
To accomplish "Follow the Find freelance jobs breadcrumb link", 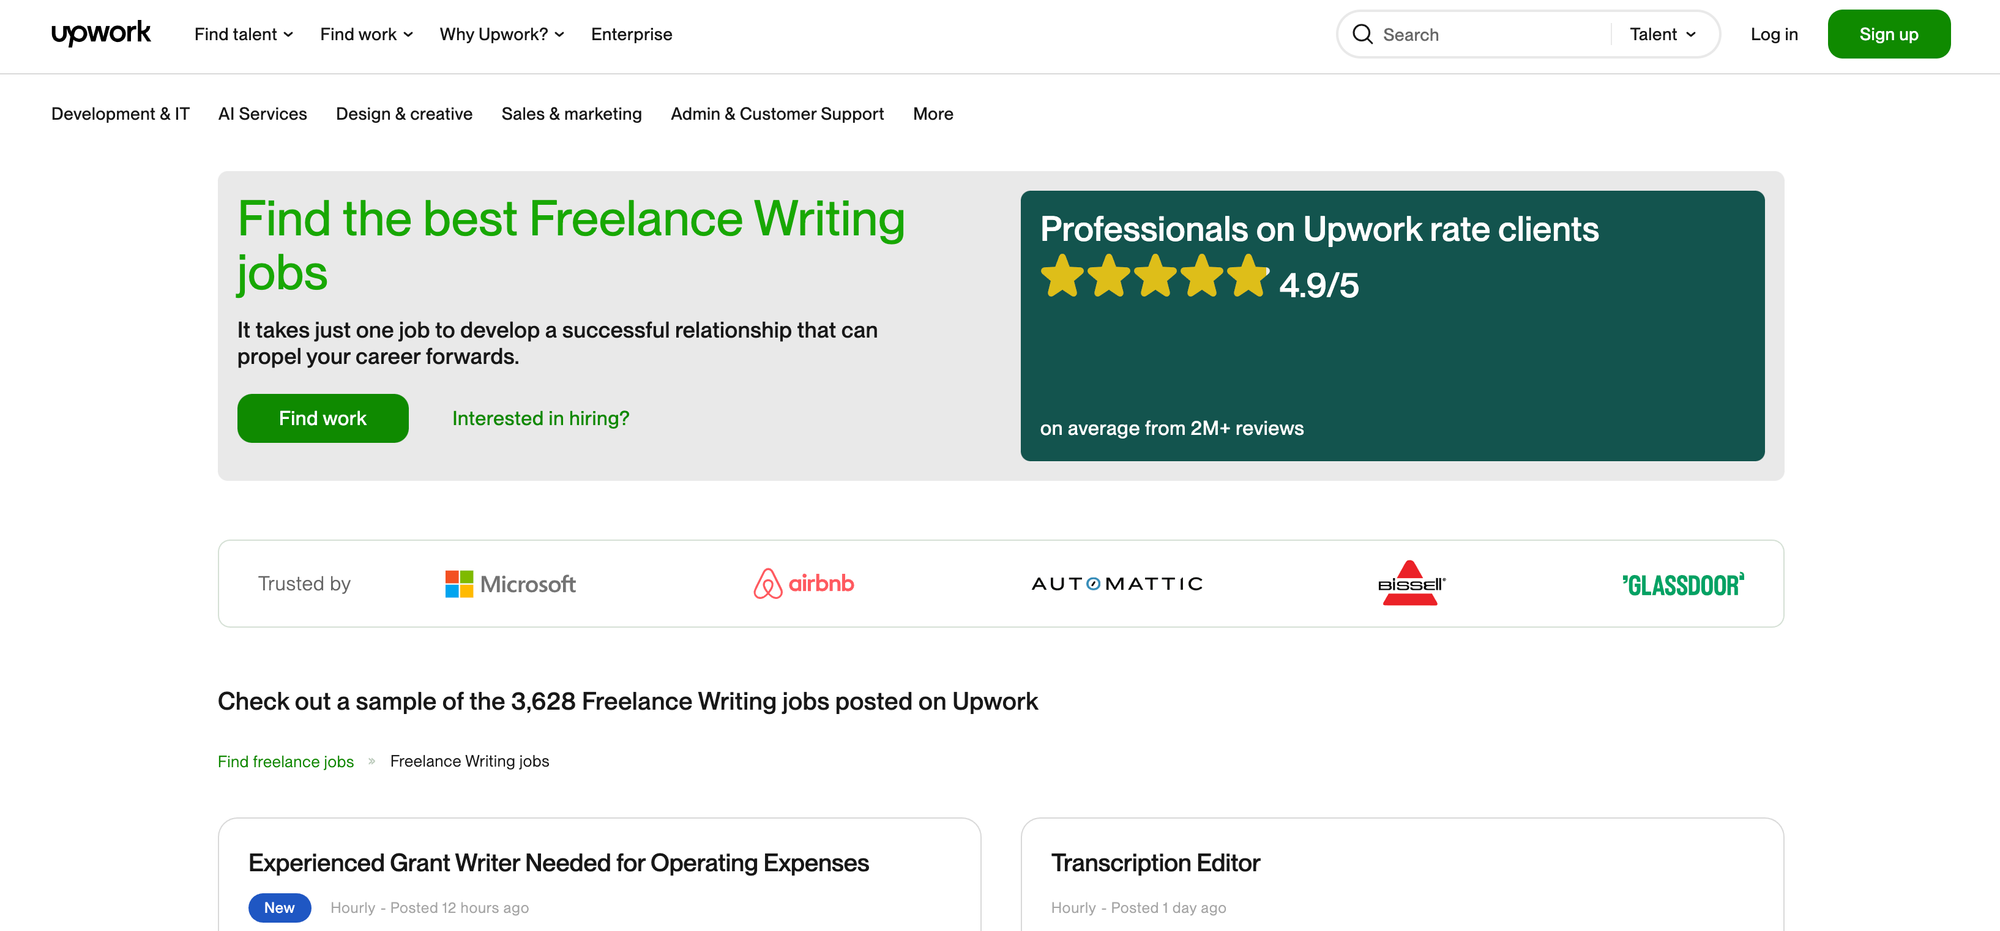I will pyautogui.click(x=285, y=761).
